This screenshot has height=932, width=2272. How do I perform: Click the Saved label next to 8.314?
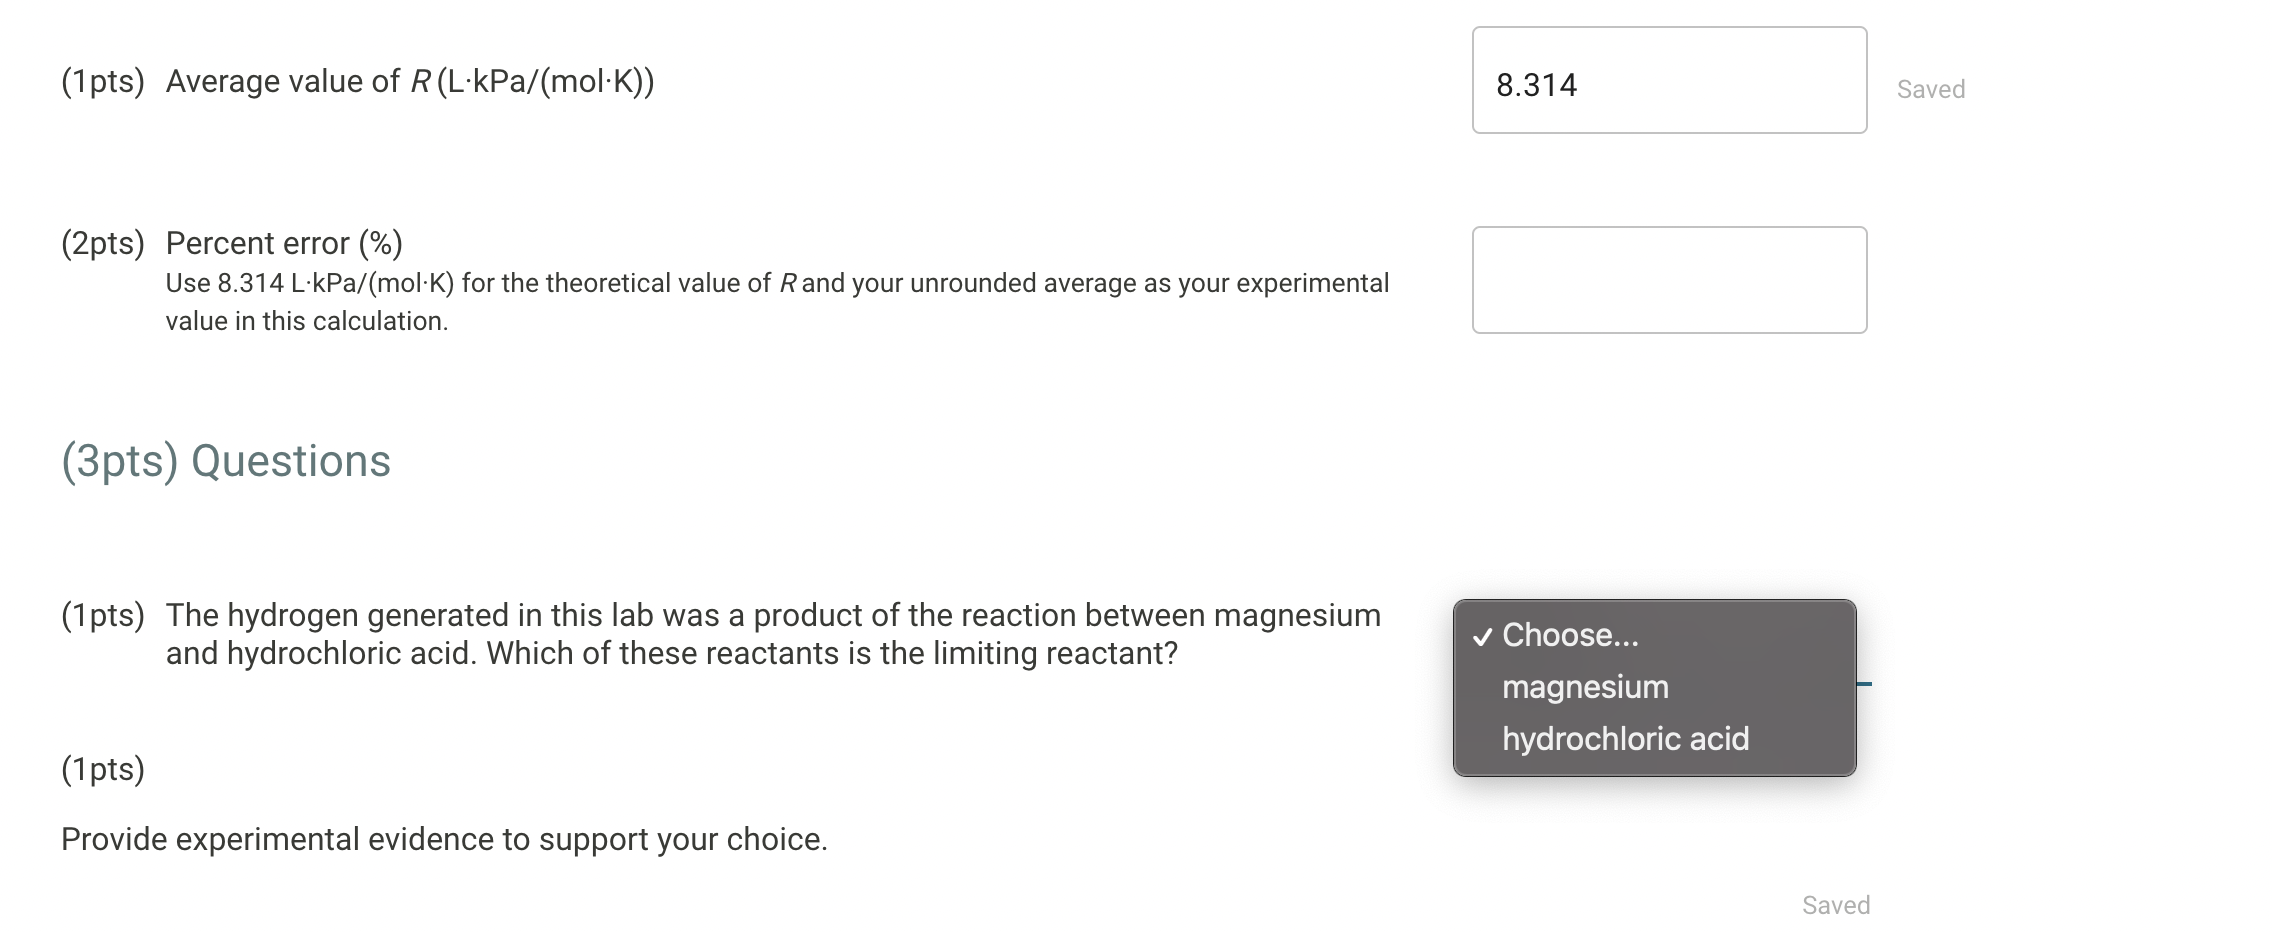[x=1929, y=89]
